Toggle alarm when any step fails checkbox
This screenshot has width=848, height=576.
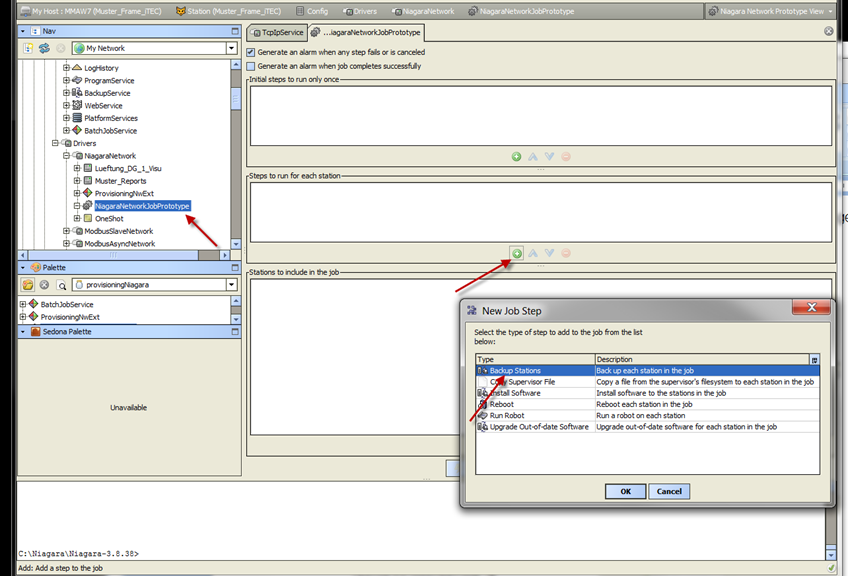pyautogui.click(x=250, y=52)
